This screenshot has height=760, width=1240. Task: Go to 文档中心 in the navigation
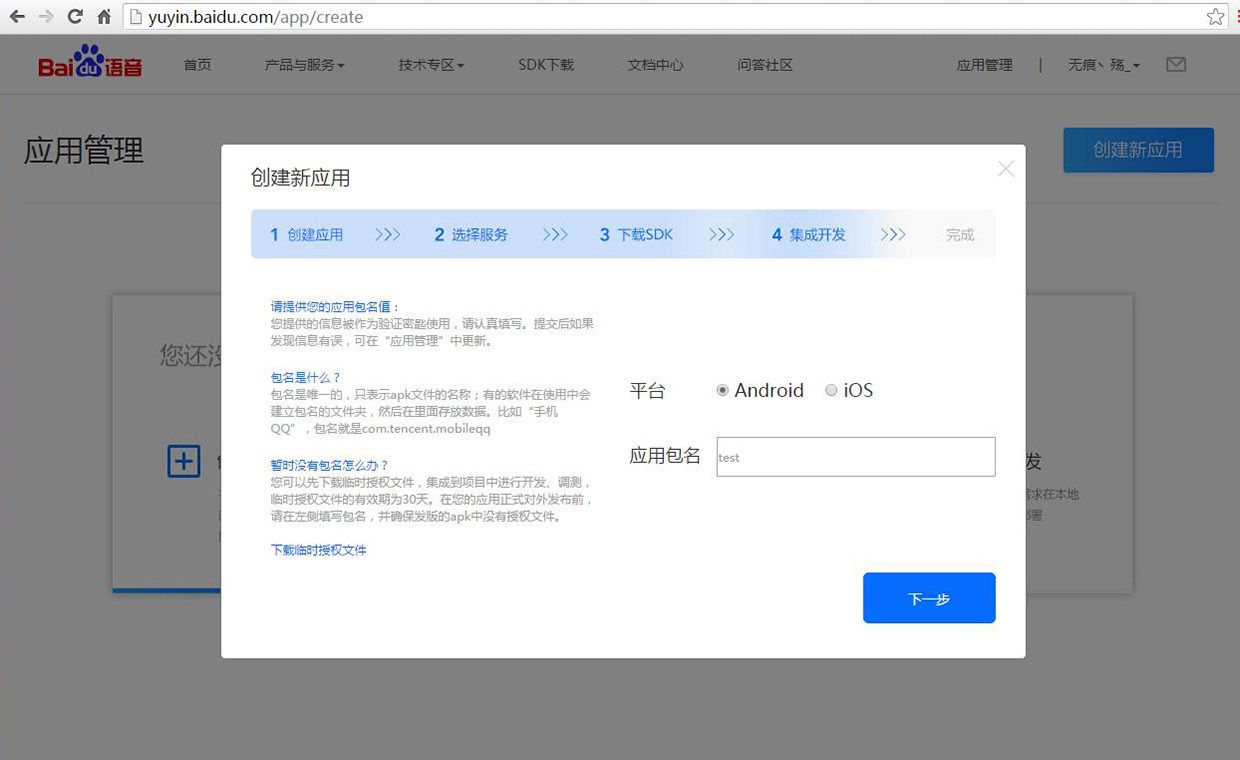pos(656,65)
